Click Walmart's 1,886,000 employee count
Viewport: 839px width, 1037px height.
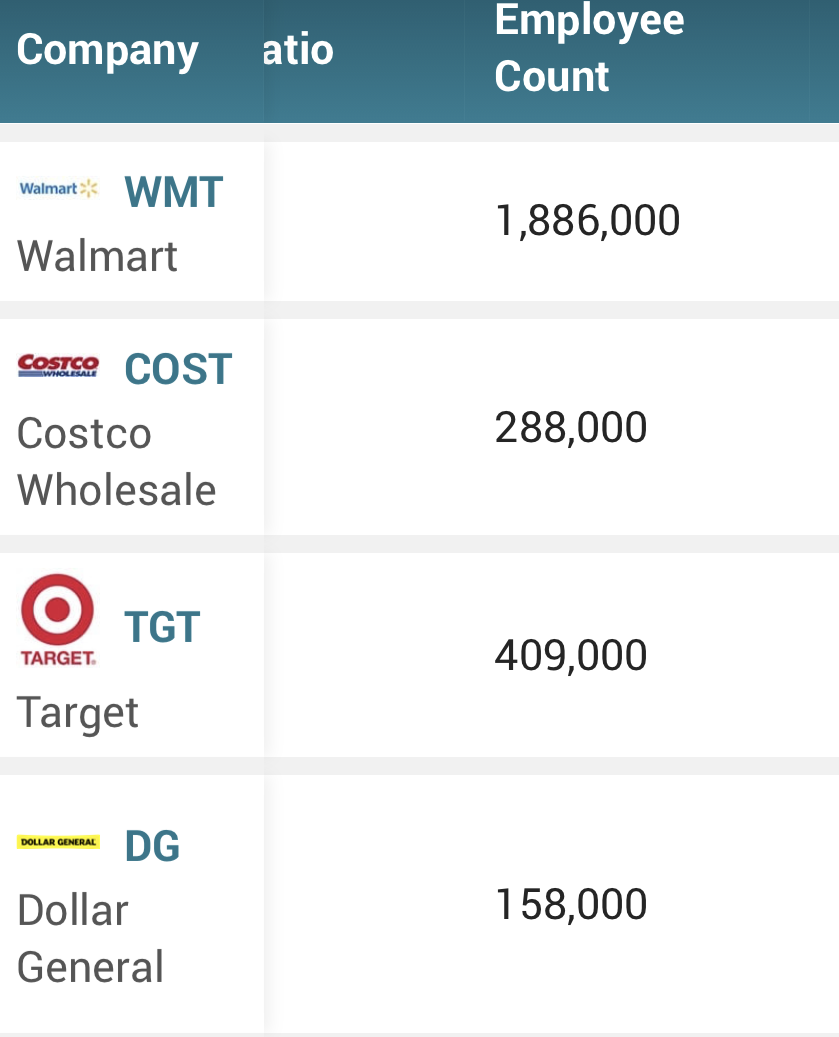[x=588, y=220]
